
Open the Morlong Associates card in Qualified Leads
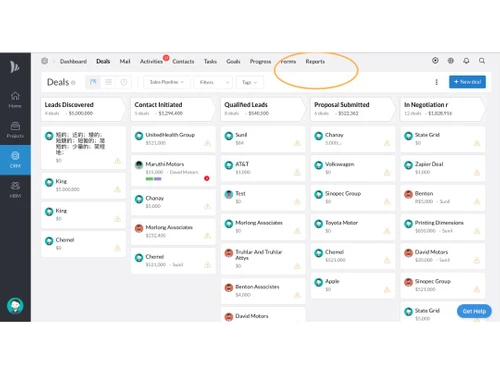[x=263, y=227]
